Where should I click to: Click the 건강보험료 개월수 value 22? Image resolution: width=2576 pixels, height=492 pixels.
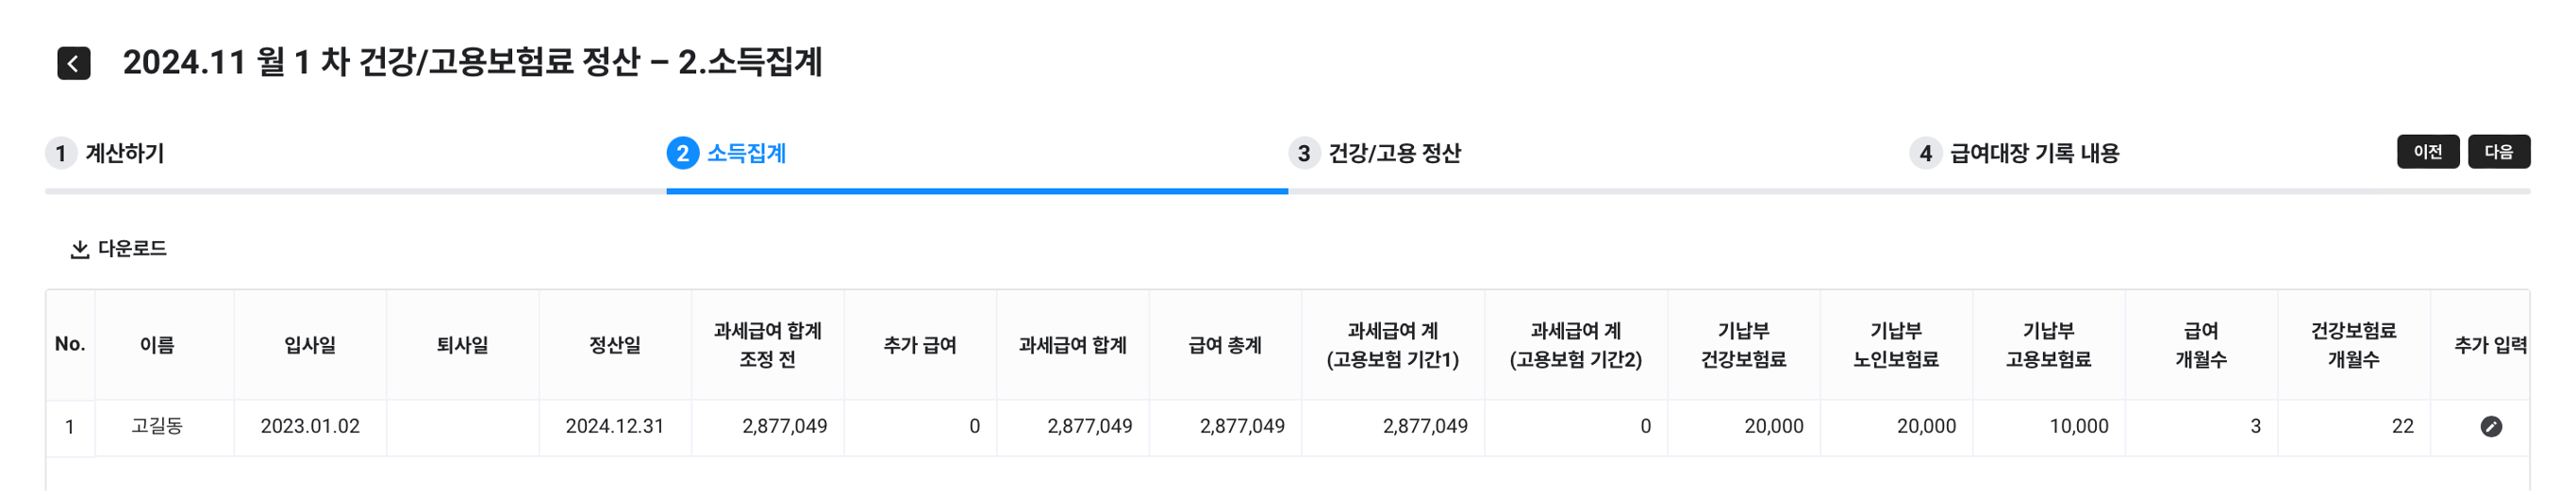2402,427
